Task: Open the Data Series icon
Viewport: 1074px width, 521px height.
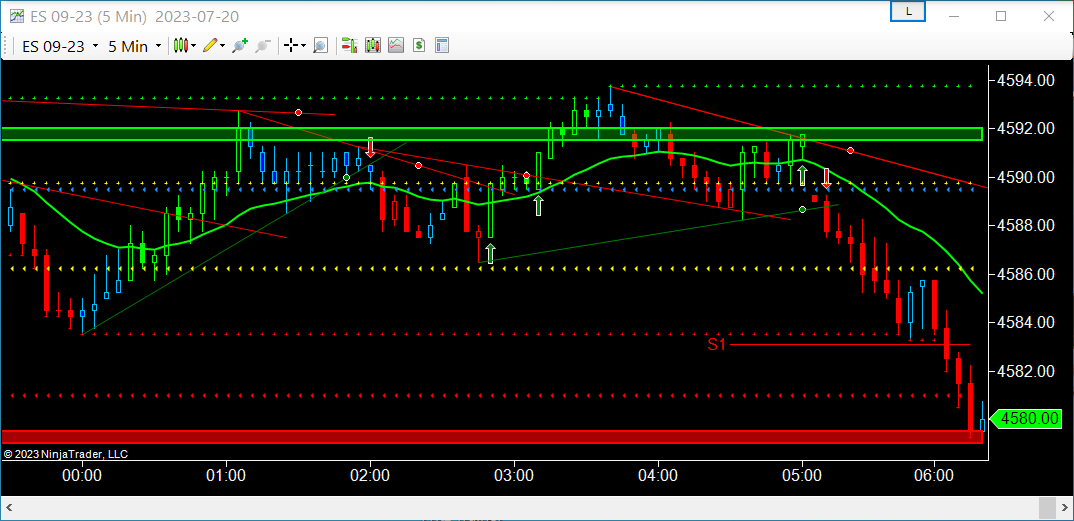Action: click(373, 46)
